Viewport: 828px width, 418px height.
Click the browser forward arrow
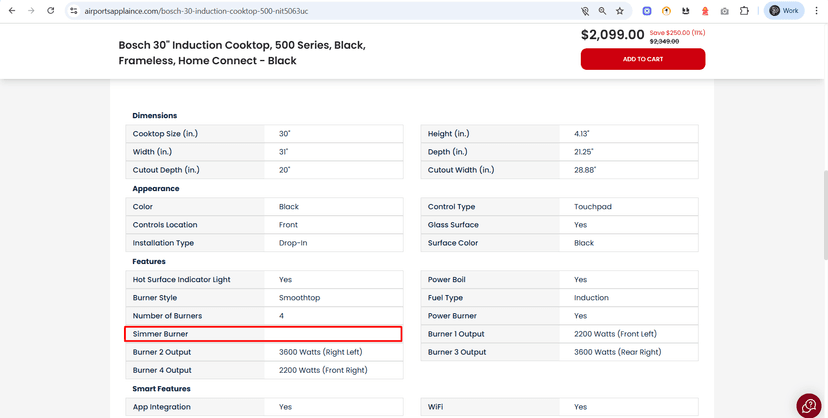click(31, 11)
